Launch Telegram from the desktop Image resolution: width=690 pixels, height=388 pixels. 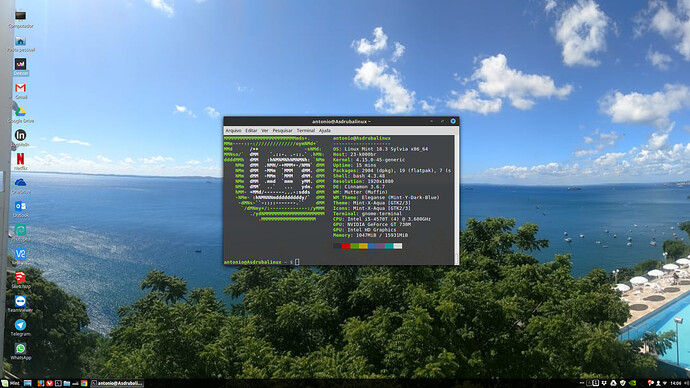click(20, 327)
